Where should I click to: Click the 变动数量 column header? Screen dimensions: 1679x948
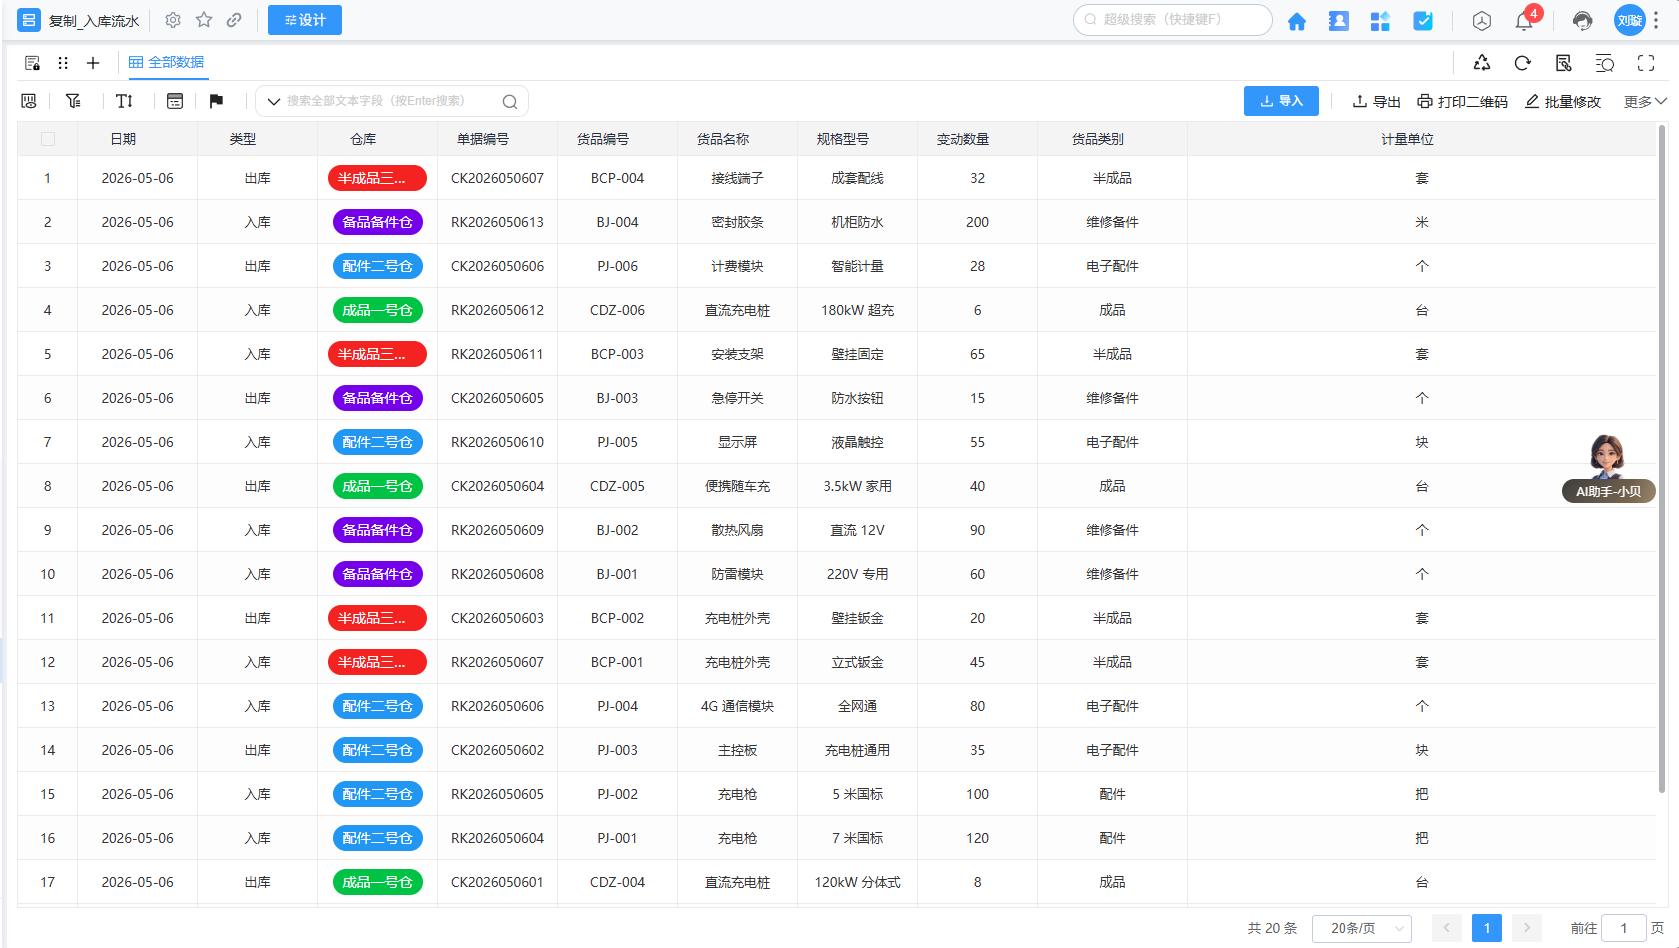[963, 139]
